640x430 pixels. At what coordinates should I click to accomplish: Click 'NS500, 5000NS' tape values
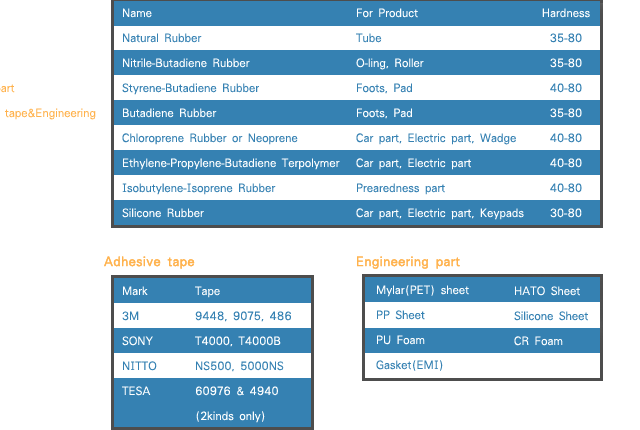pos(239,366)
